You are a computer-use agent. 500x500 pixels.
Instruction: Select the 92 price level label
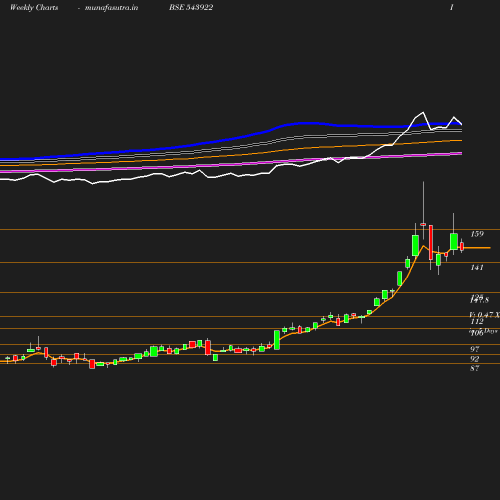coord(475,359)
